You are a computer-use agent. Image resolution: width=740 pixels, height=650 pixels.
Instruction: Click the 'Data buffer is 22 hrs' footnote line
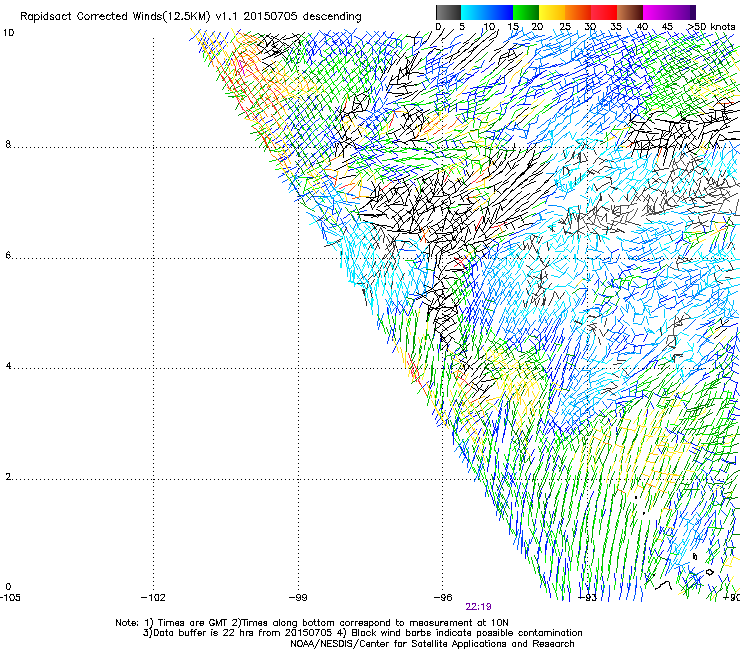pos(362,633)
